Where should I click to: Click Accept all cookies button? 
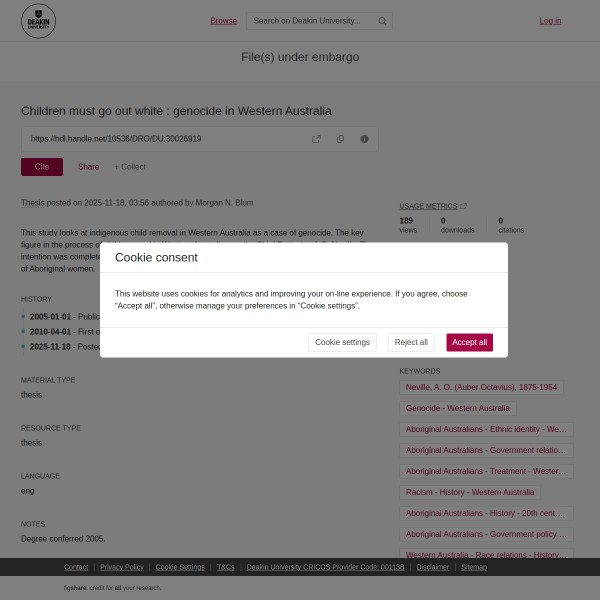[x=470, y=342]
